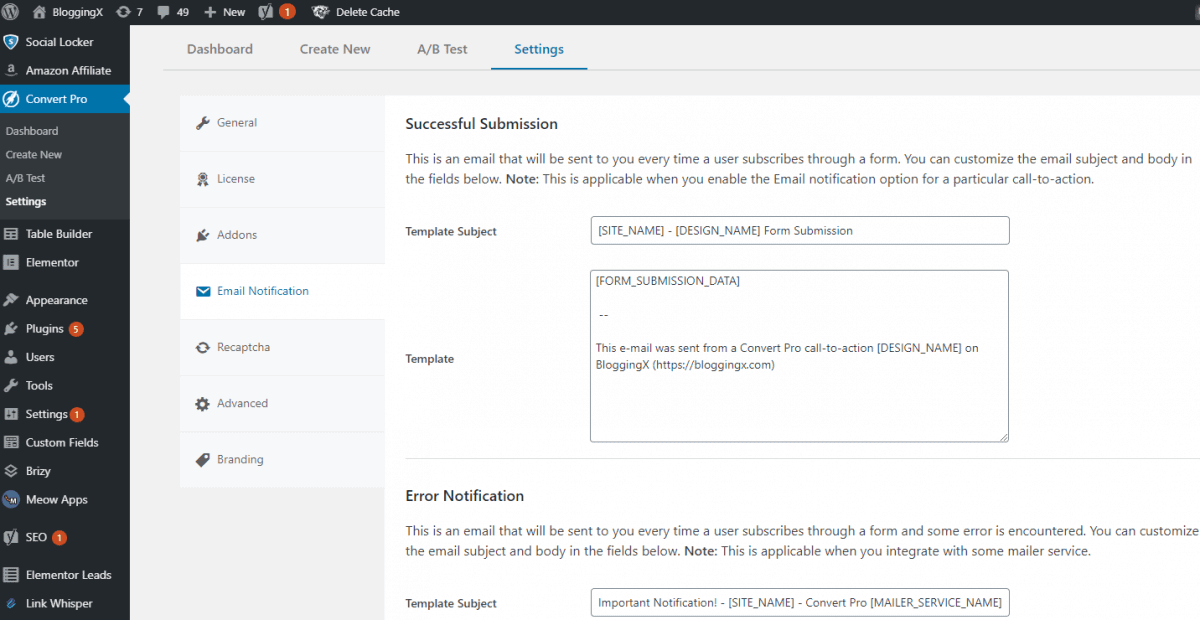This screenshot has width=1200, height=620.
Task: Select Recaptcha settings via its refresh icon
Action: click(x=203, y=347)
